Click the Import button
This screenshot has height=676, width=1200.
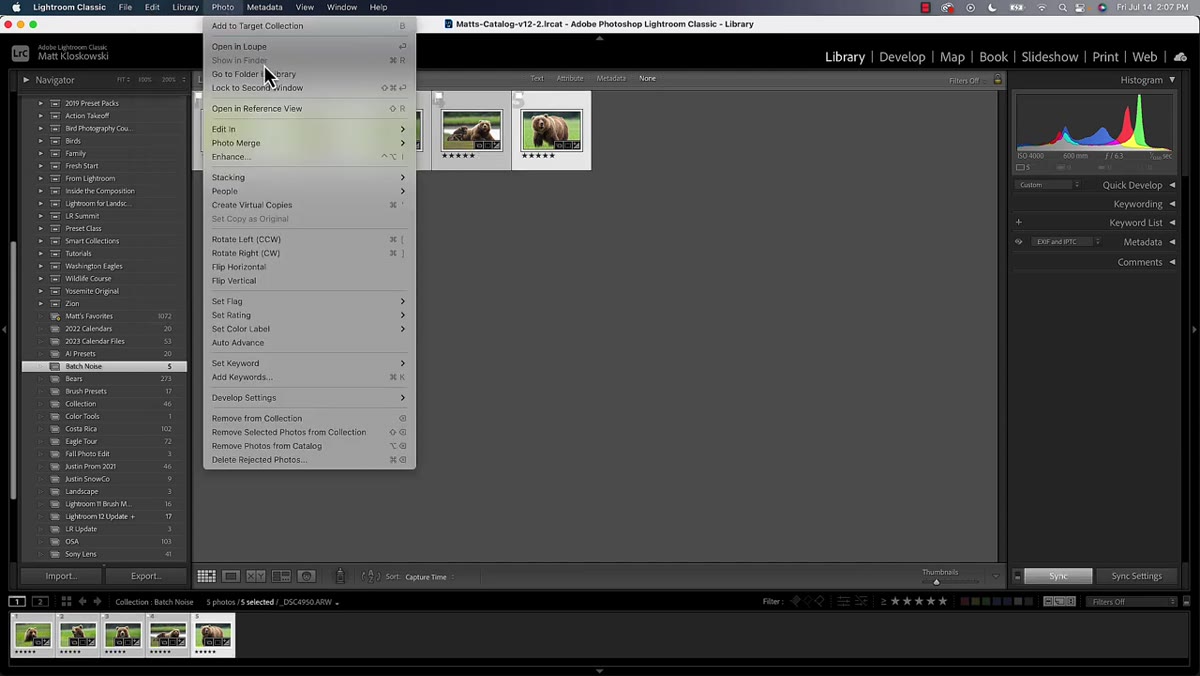pos(60,576)
